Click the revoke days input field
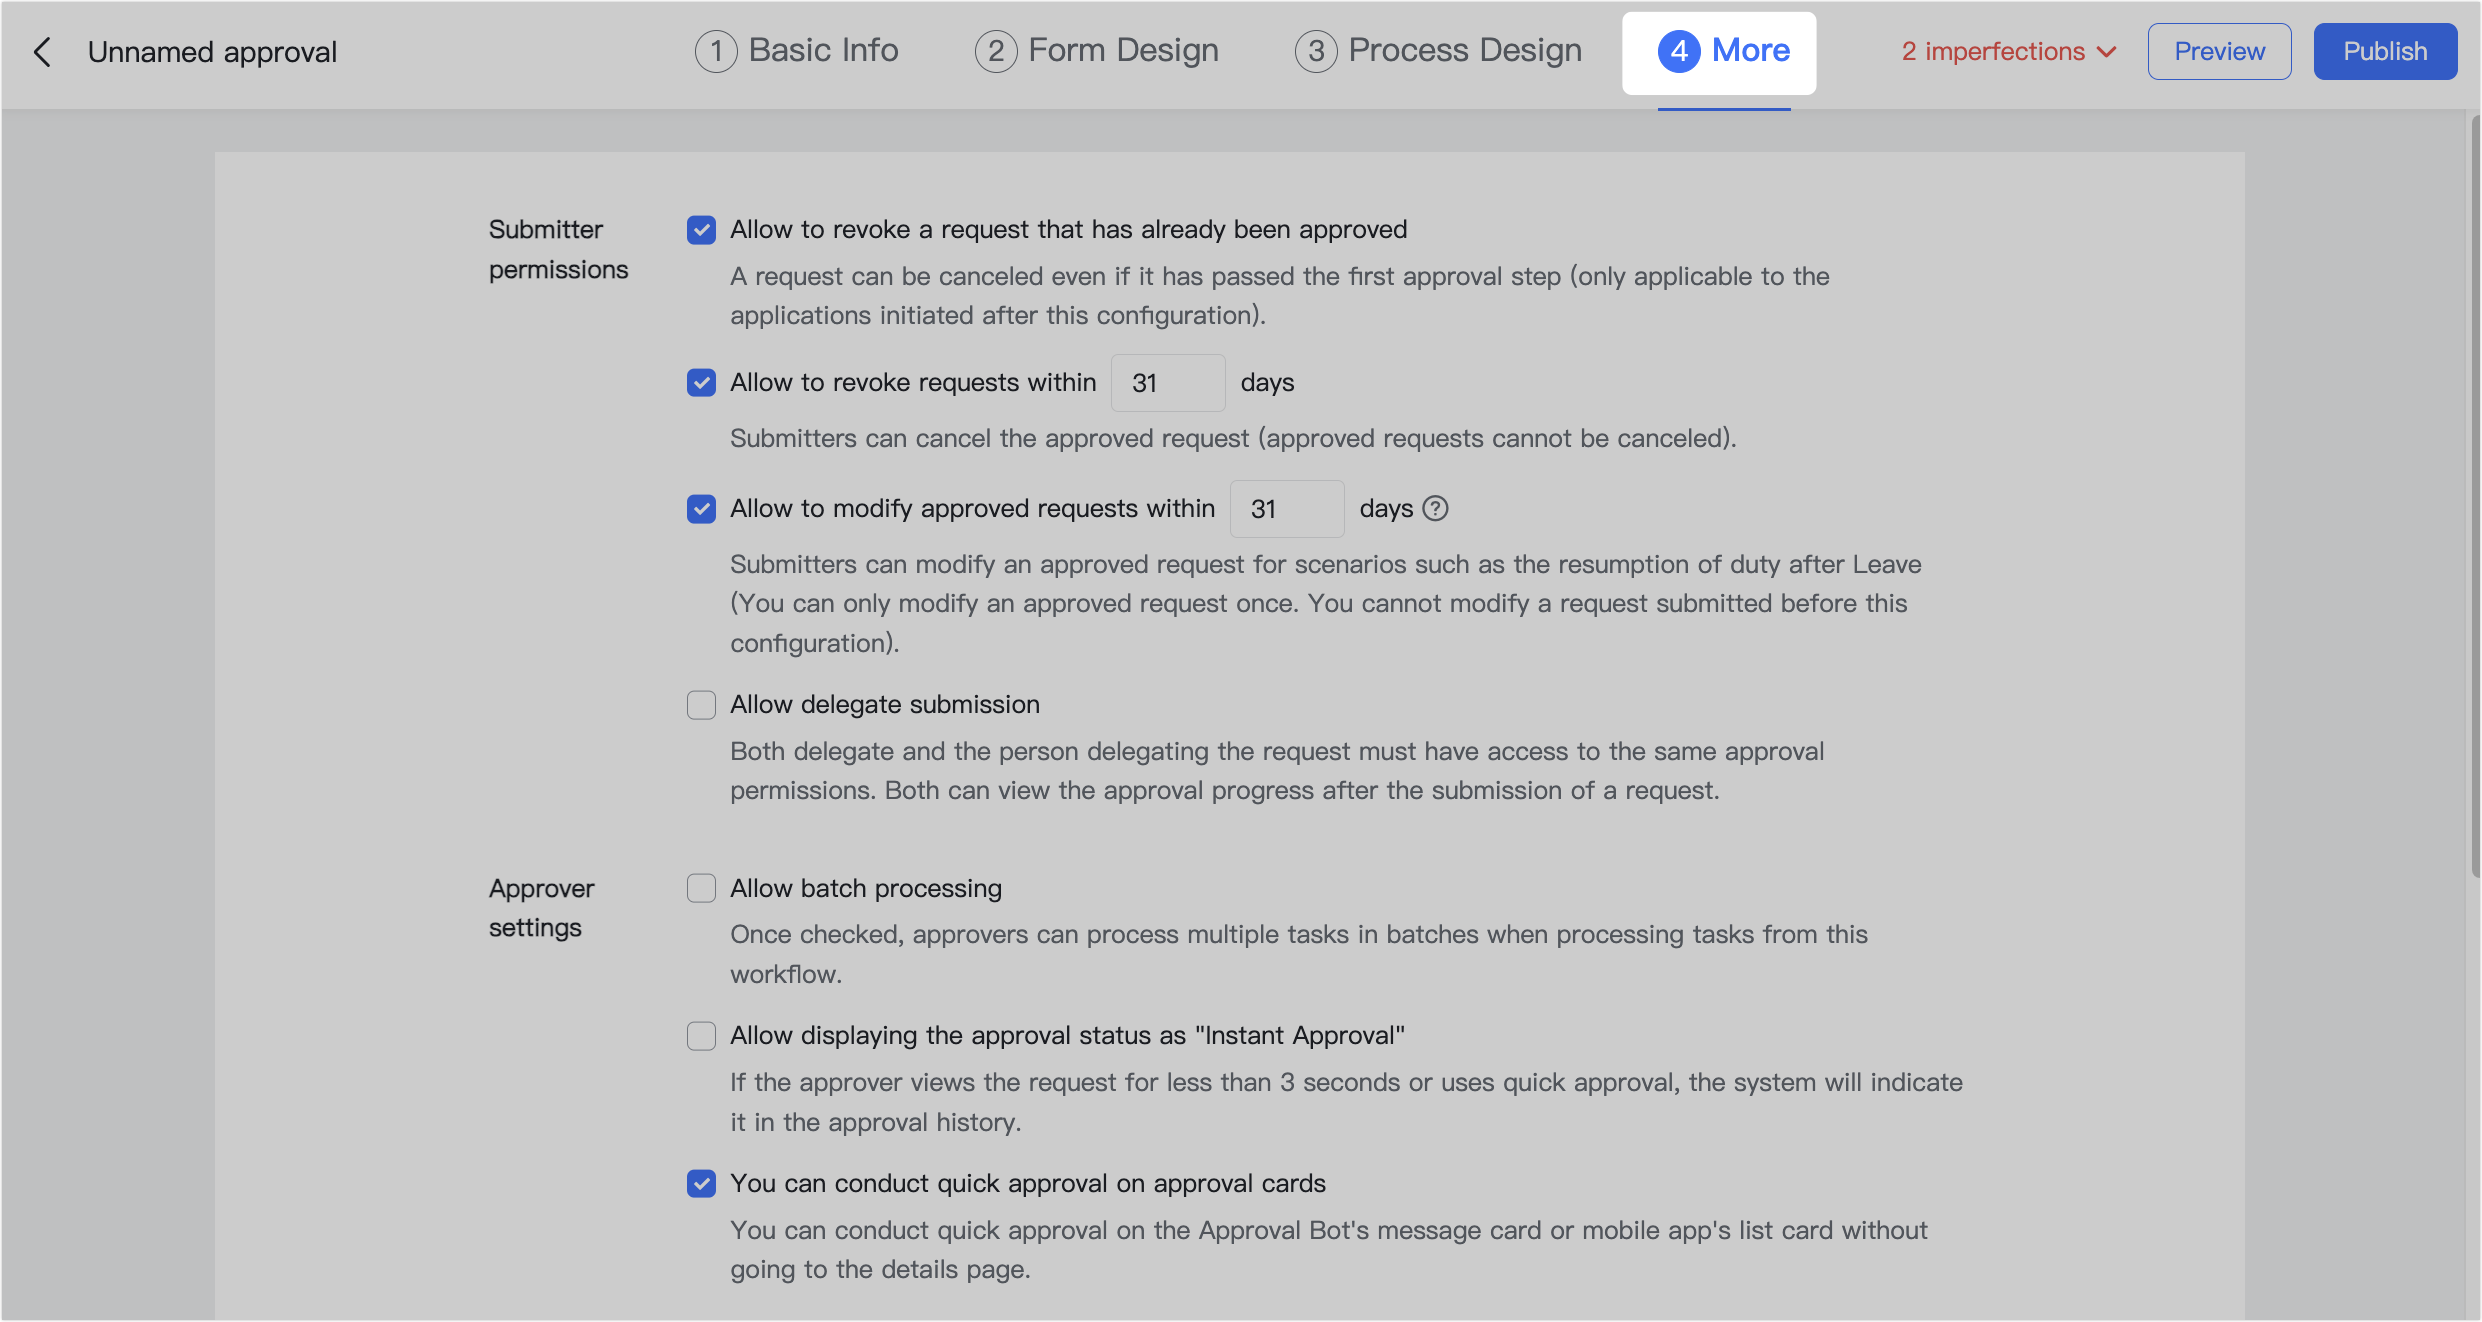Screen dimensions: 2482x1322 tap(1167, 382)
